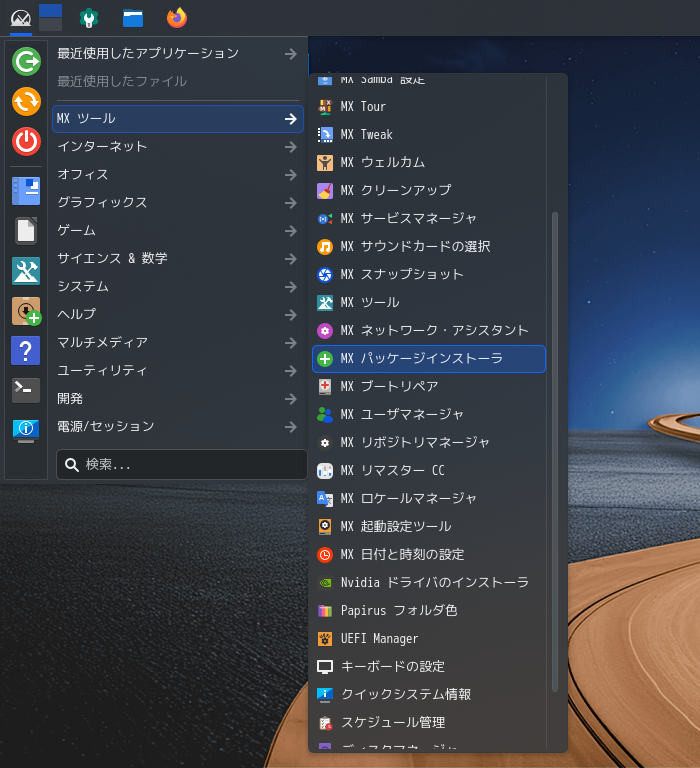This screenshot has height=768, width=700.
Task: Expand the インターネット category arrow
Action: pos(291,146)
